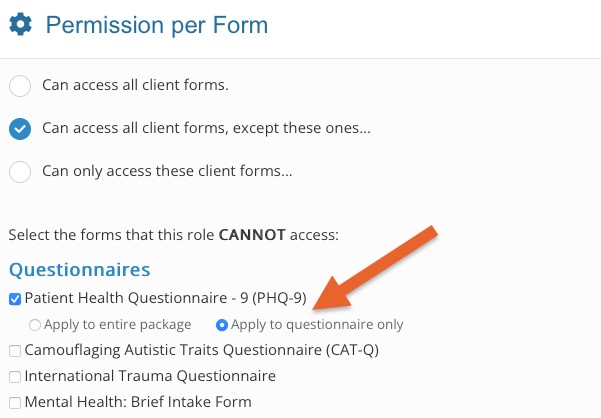
Task: Select the 'Apply to questionnaire only' radio button
Action: (222, 325)
